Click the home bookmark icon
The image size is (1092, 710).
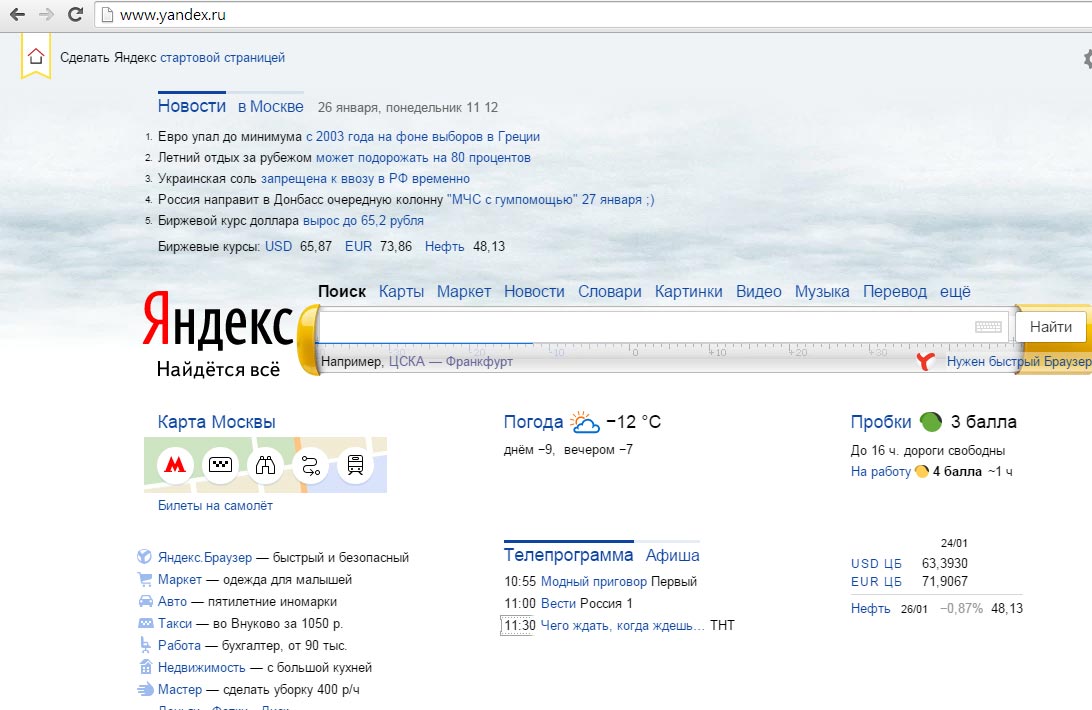tap(36, 56)
